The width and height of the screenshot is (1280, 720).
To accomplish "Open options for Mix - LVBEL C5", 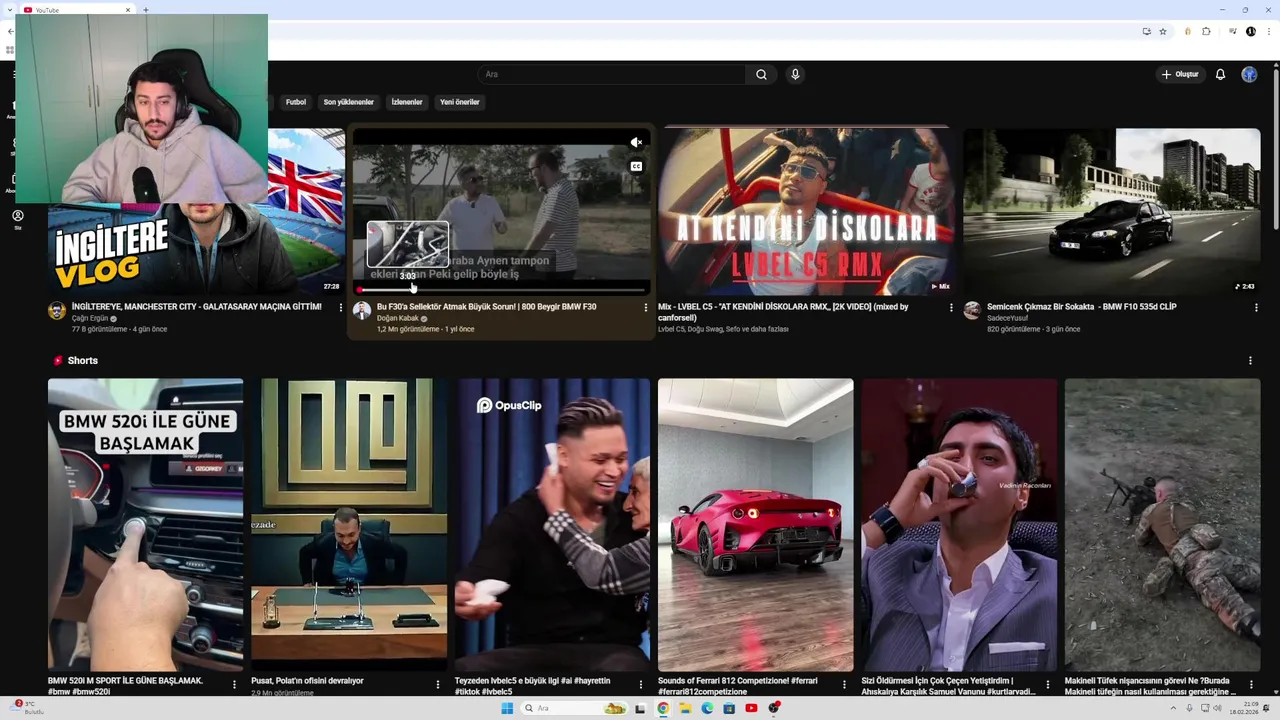I will pos(950,308).
